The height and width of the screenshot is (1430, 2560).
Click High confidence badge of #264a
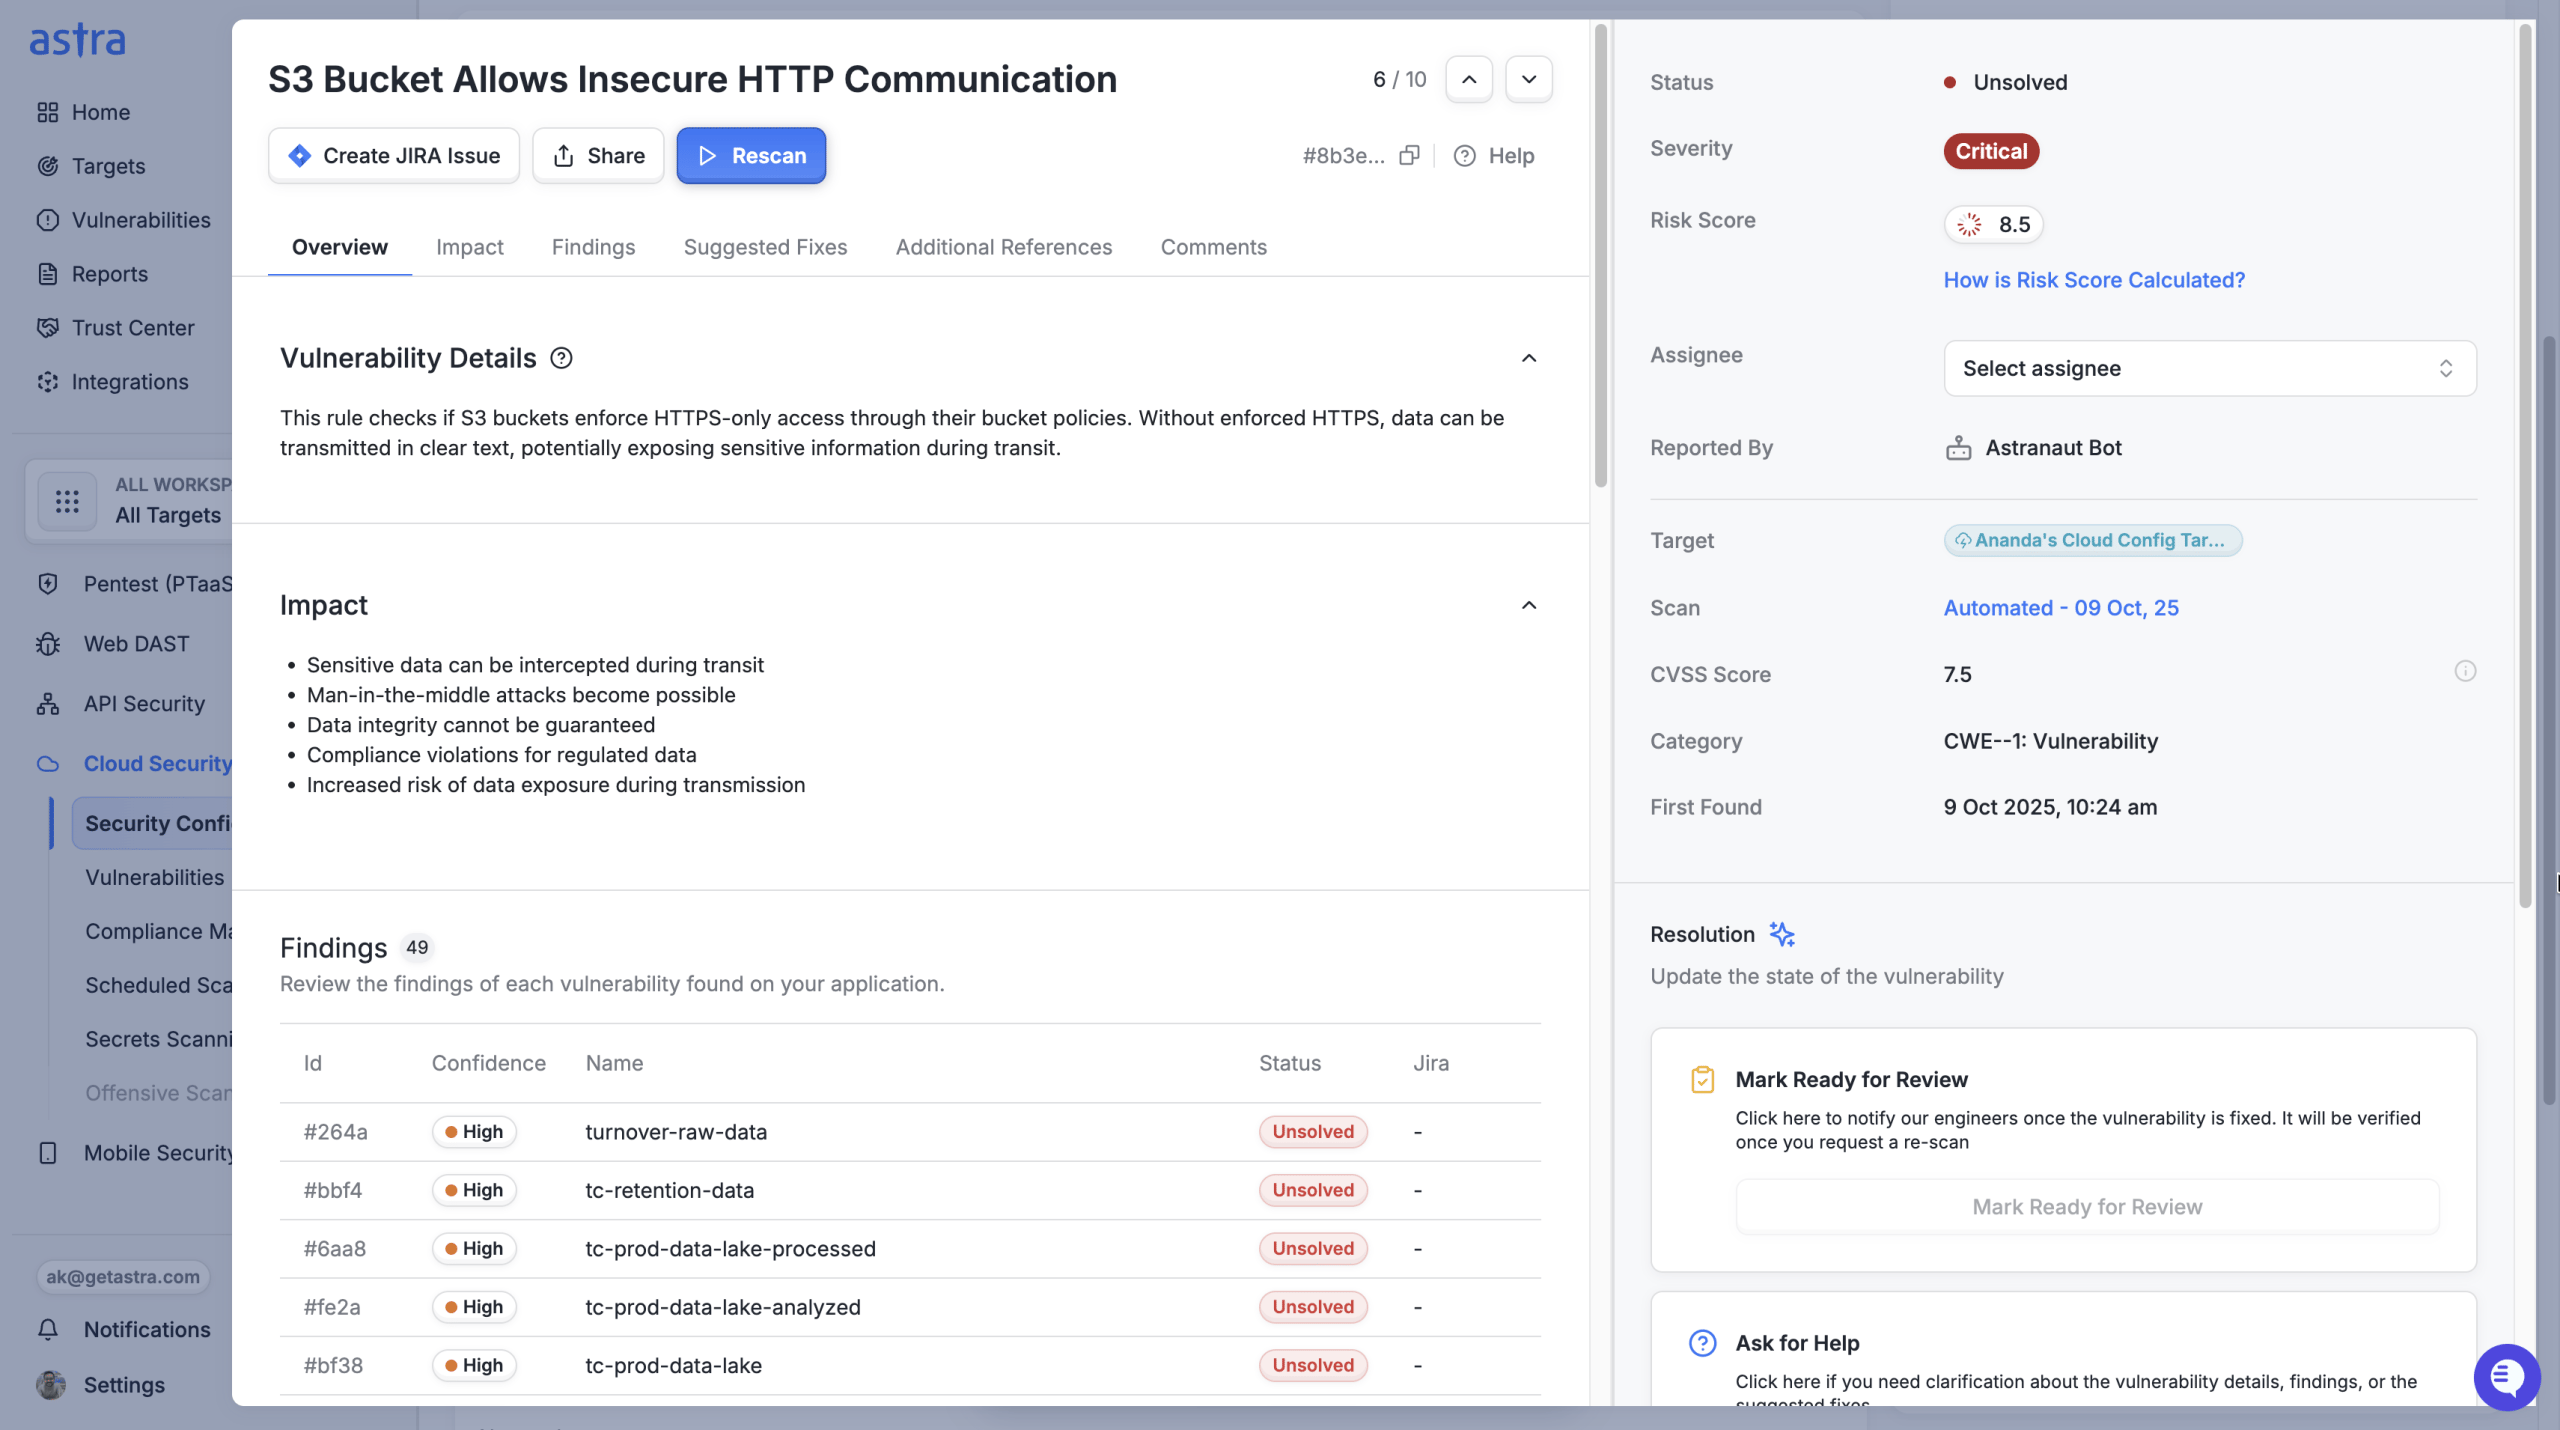click(x=474, y=1132)
